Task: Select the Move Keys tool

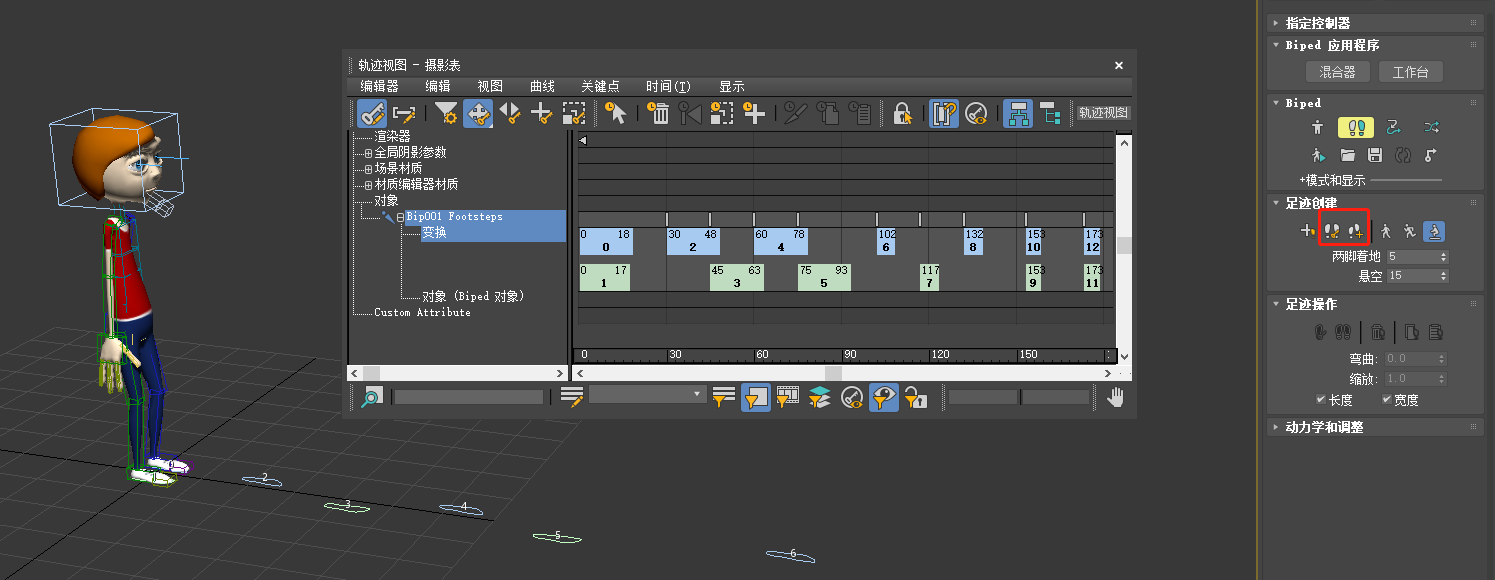Action: [x=477, y=113]
